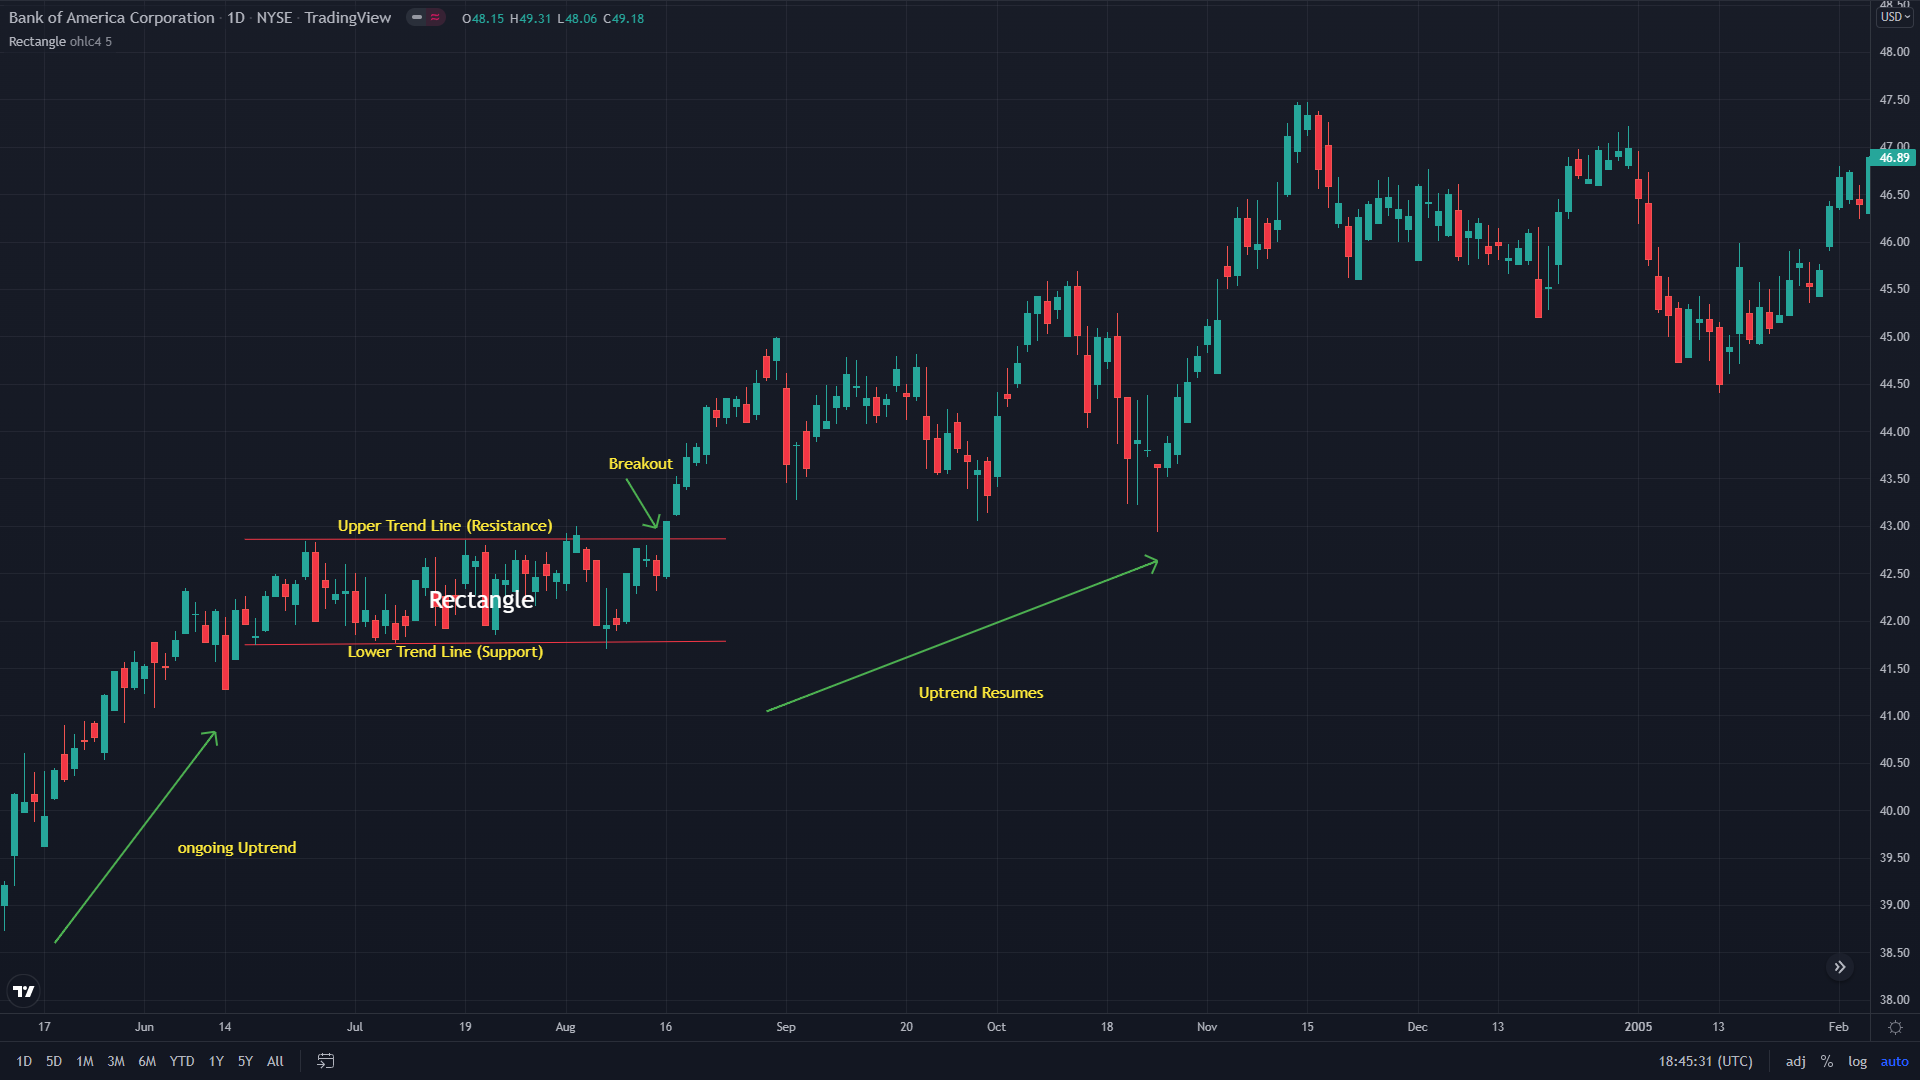Screen dimensions: 1920x1080
Task: Open timezone menu at 18:45:31 (UTC)
Action: tap(1705, 1061)
